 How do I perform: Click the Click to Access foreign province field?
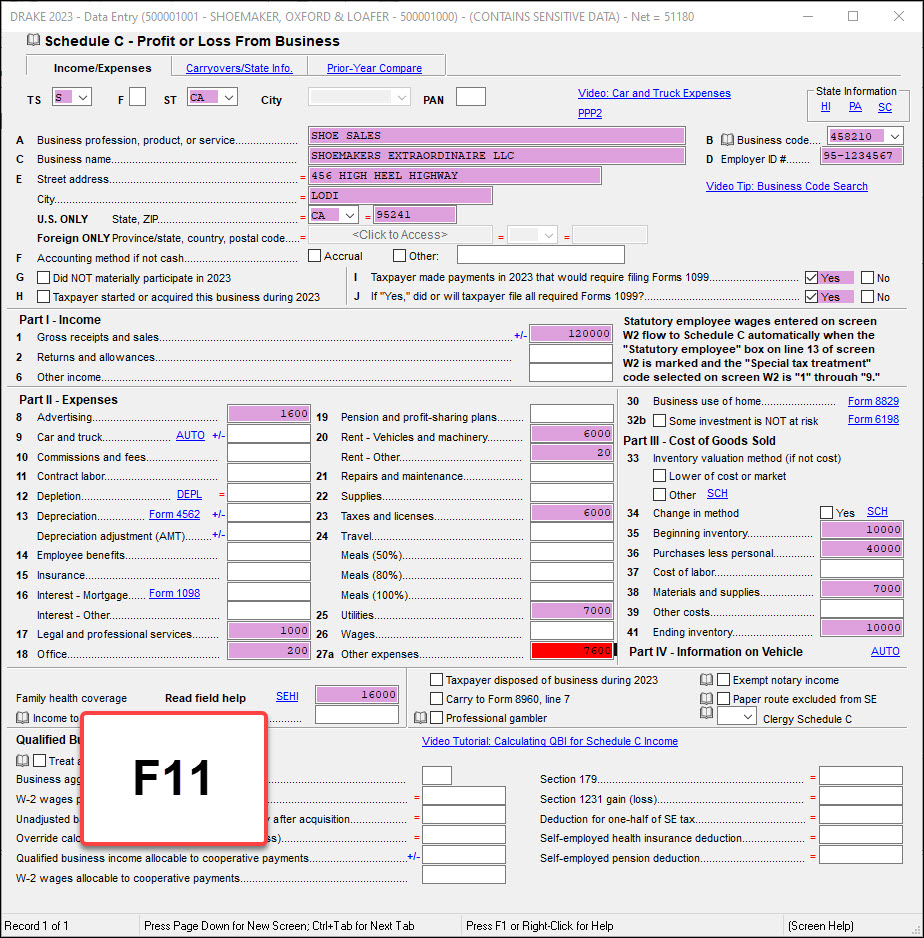(400, 235)
